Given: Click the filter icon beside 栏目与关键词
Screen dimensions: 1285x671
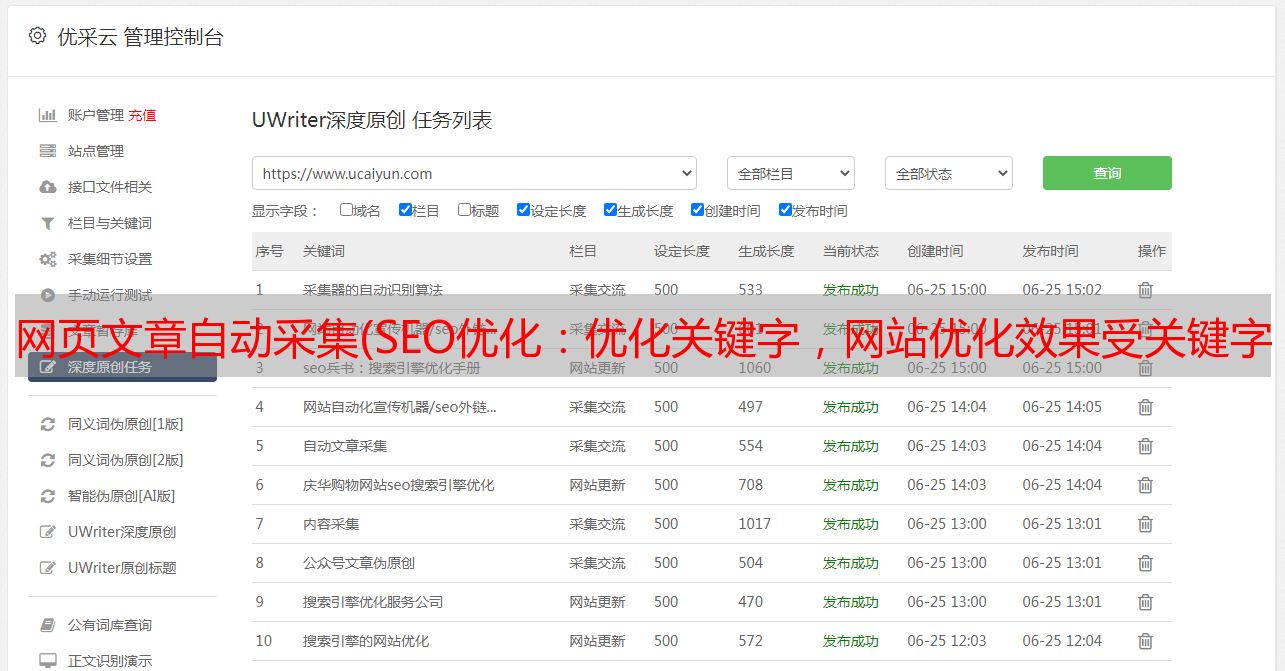Looking at the screenshot, I should [x=47, y=223].
